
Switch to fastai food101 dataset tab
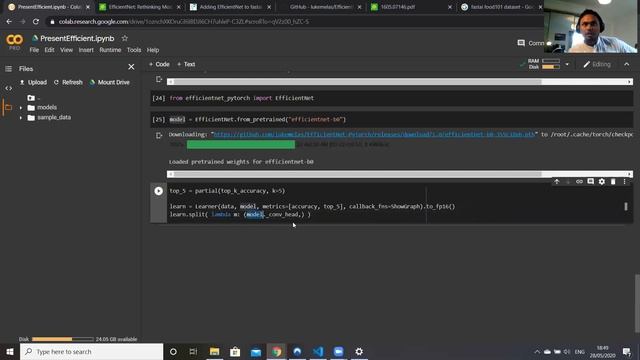point(501,7)
